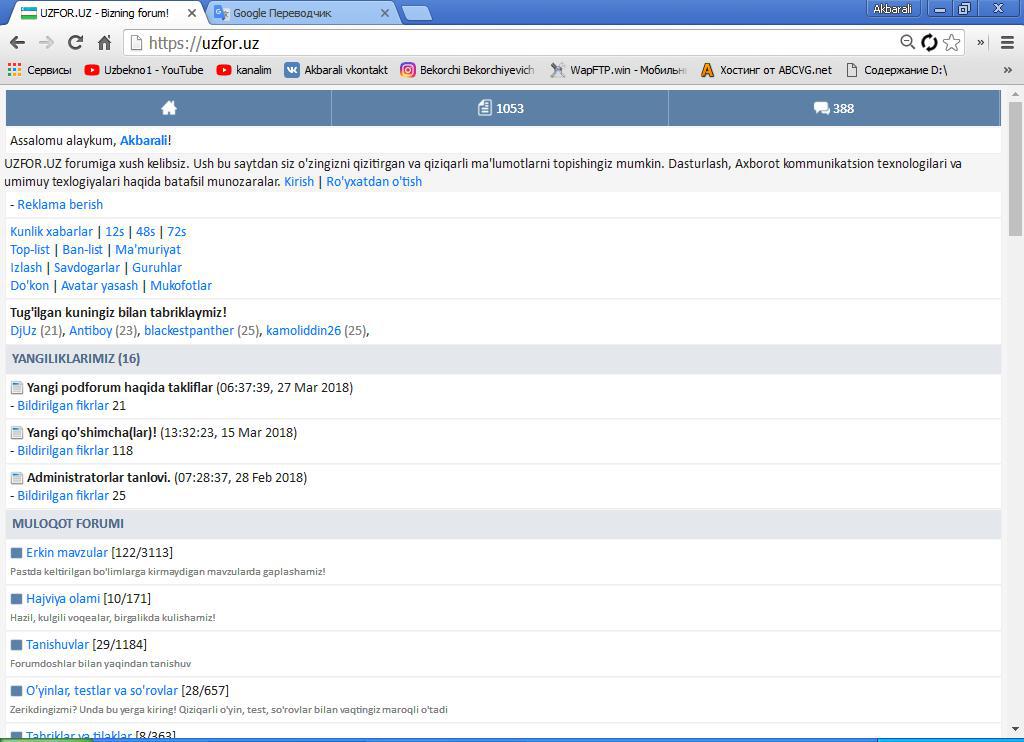The image size is (1024, 742).
Task: Click the browser reload button
Action: pos(75,43)
